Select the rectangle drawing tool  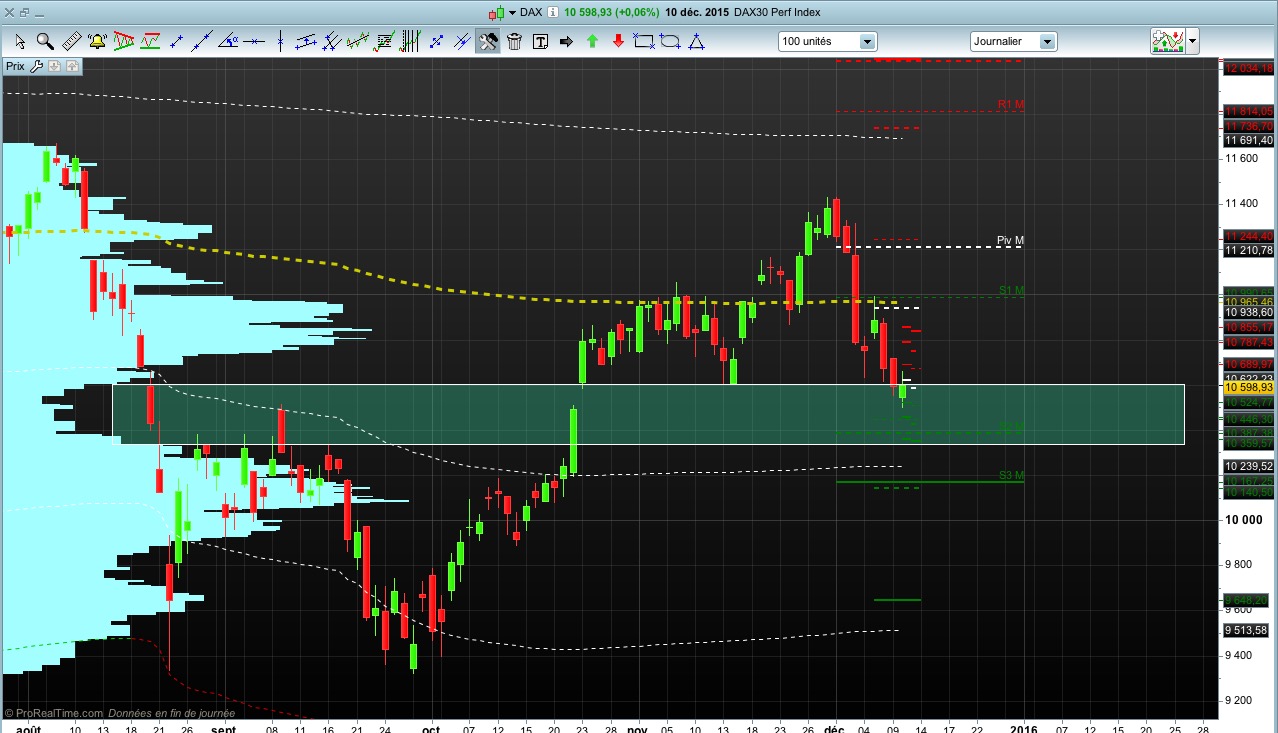pos(644,41)
